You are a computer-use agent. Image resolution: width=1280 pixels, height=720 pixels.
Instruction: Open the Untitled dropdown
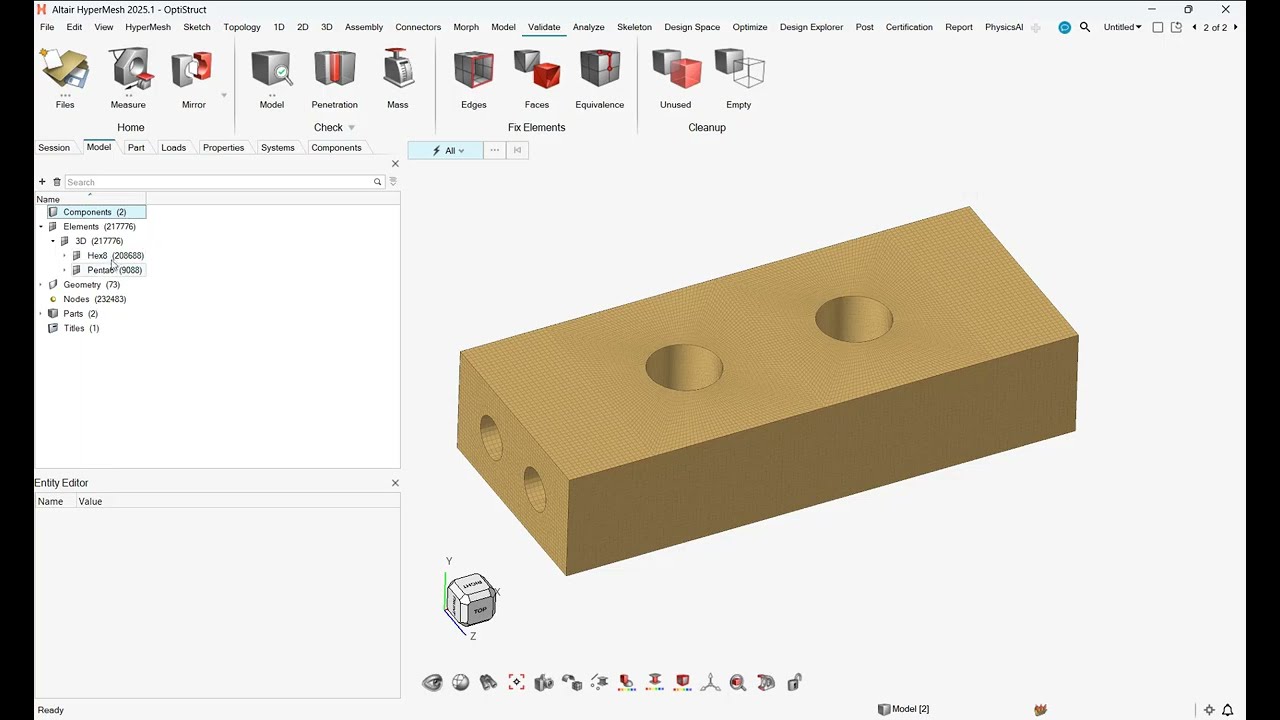pyautogui.click(x=1122, y=27)
